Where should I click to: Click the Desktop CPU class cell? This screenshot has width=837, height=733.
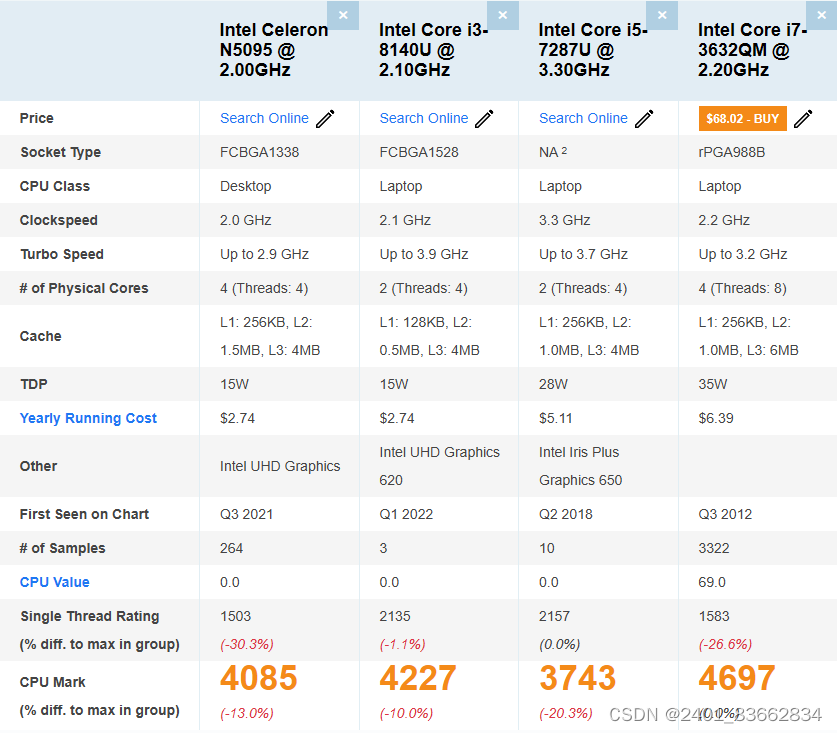pos(246,186)
